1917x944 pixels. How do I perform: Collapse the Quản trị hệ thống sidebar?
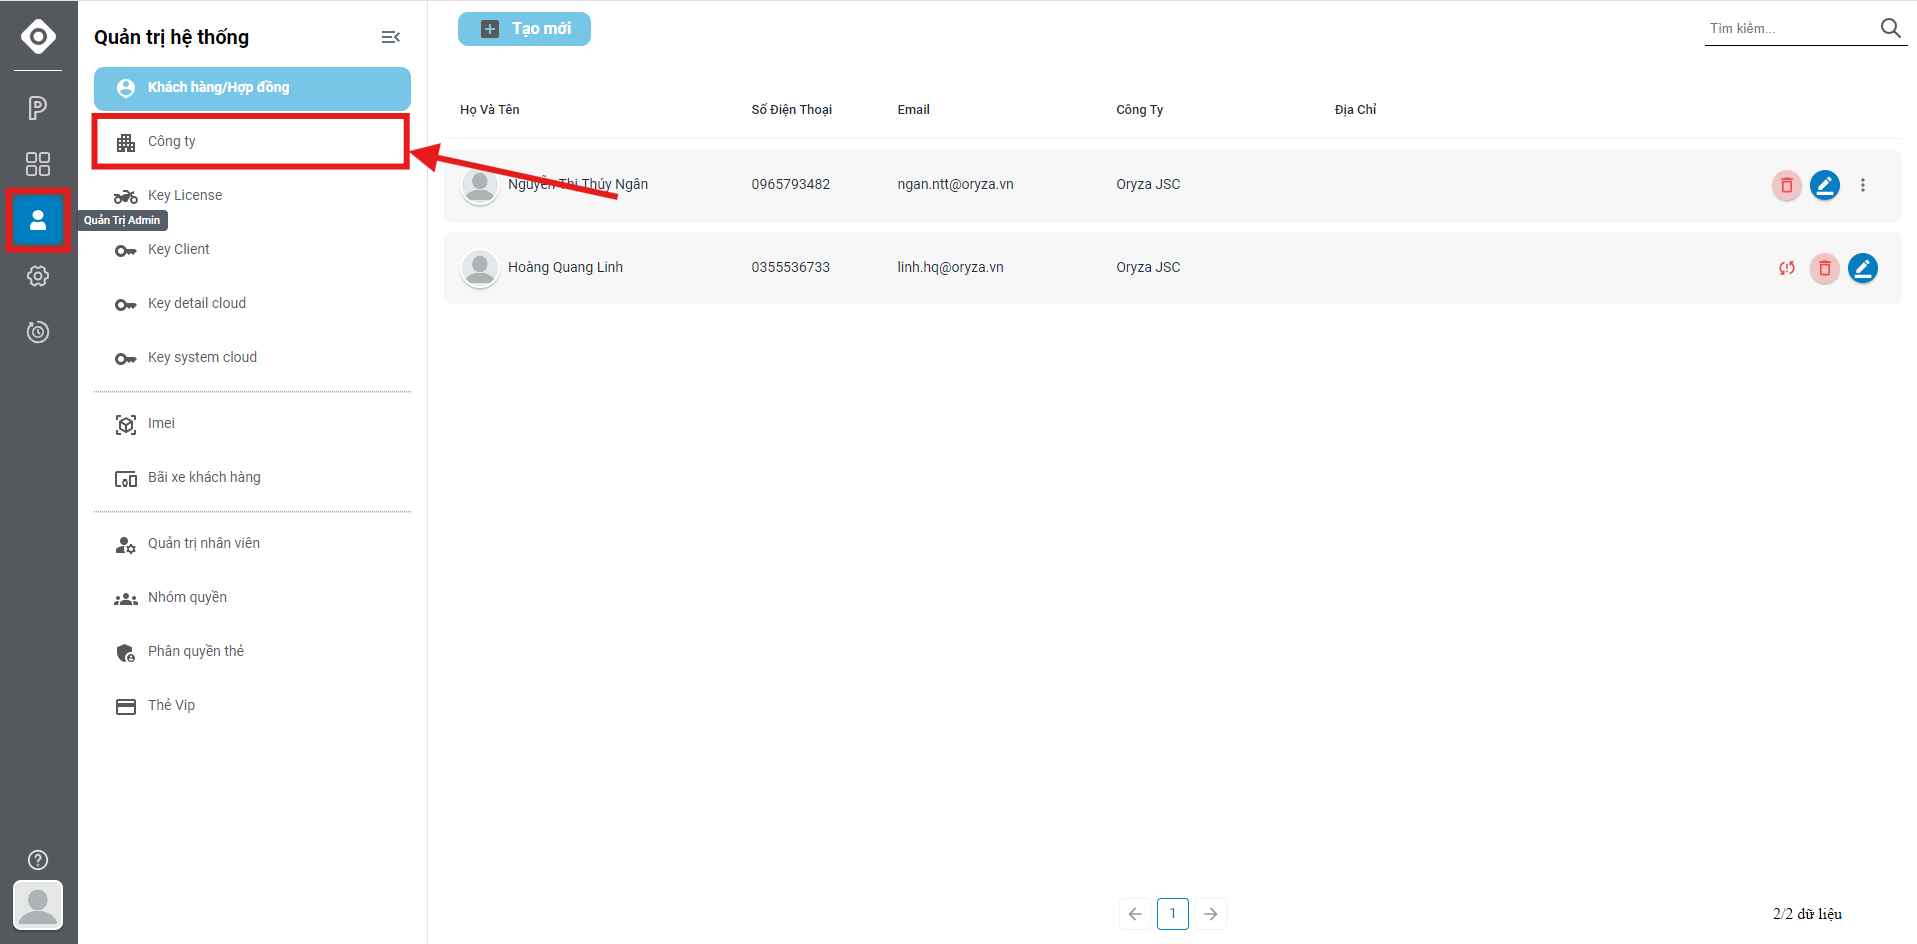pos(391,37)
